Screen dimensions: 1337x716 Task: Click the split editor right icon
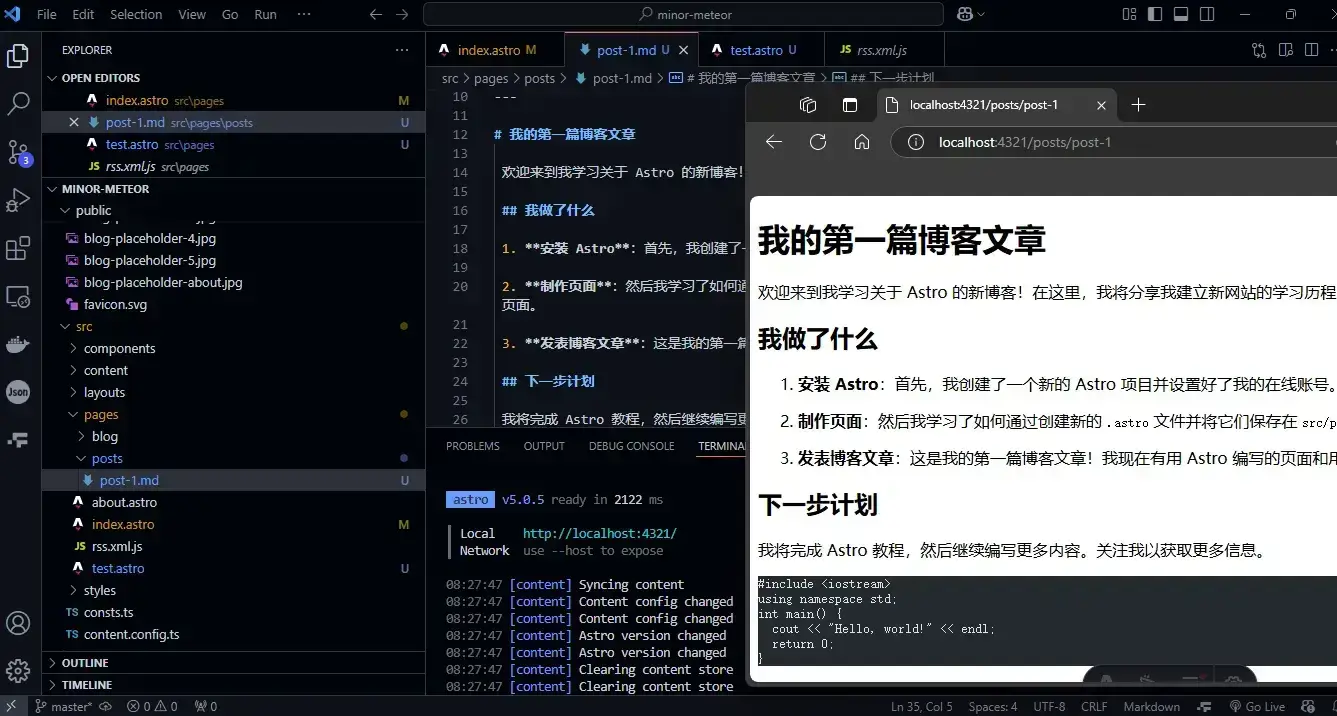click(1311, 50)
